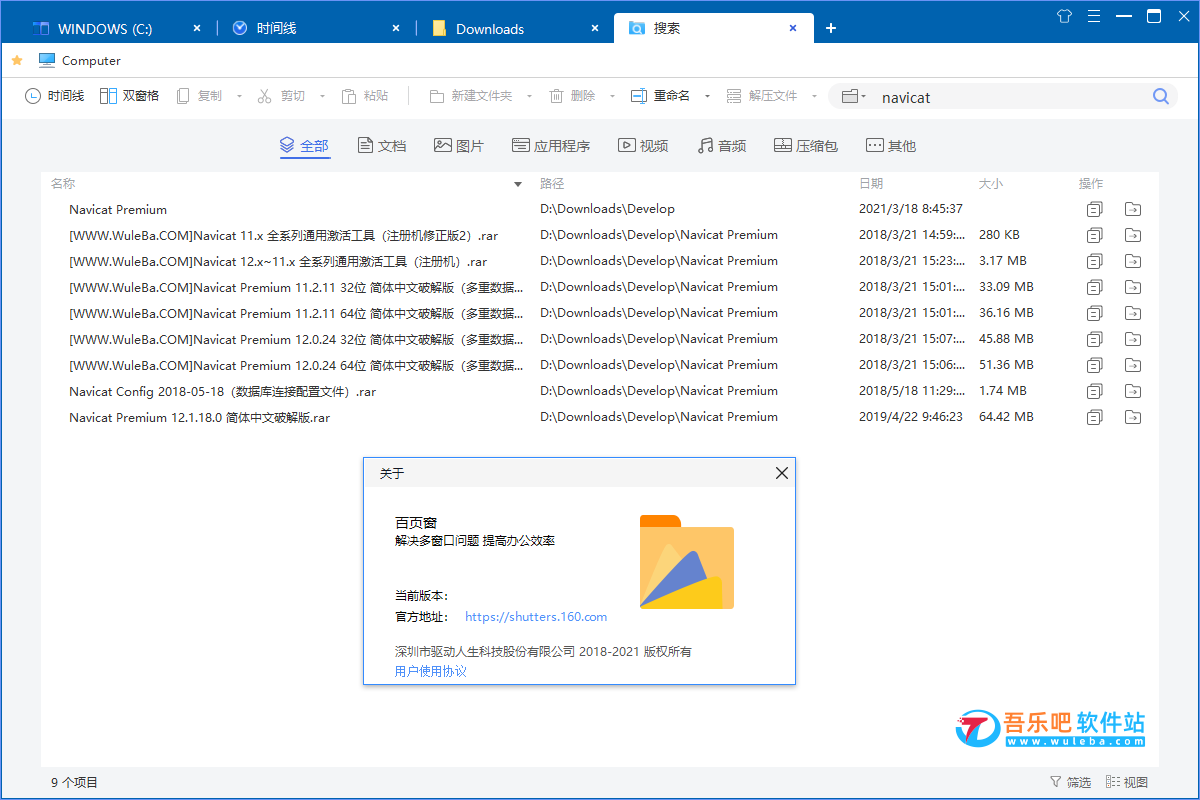Click the magnifier search icon
The image size is (1200, 800).
click(1161, 96)
